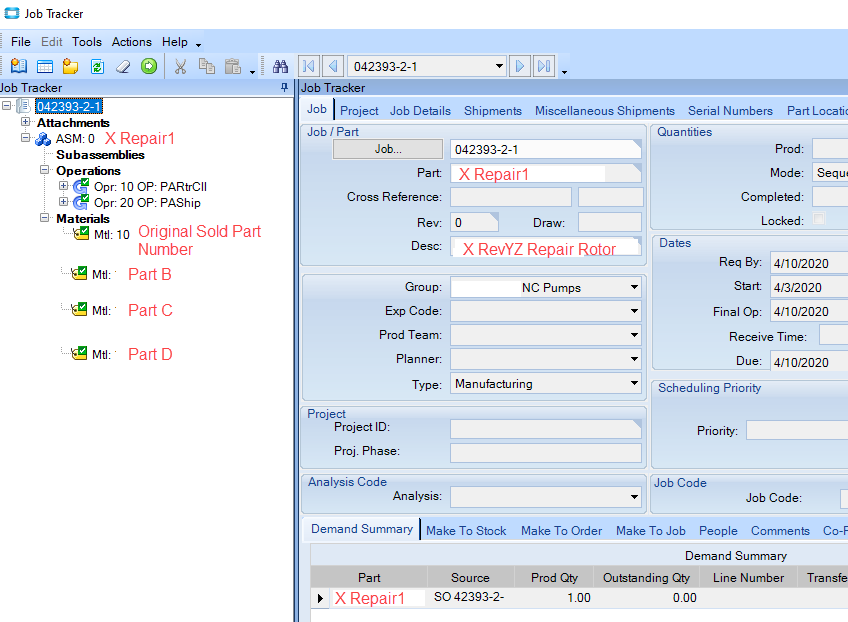Collapse the Operations tree node
848x622 pixels.
coord(44,170)
